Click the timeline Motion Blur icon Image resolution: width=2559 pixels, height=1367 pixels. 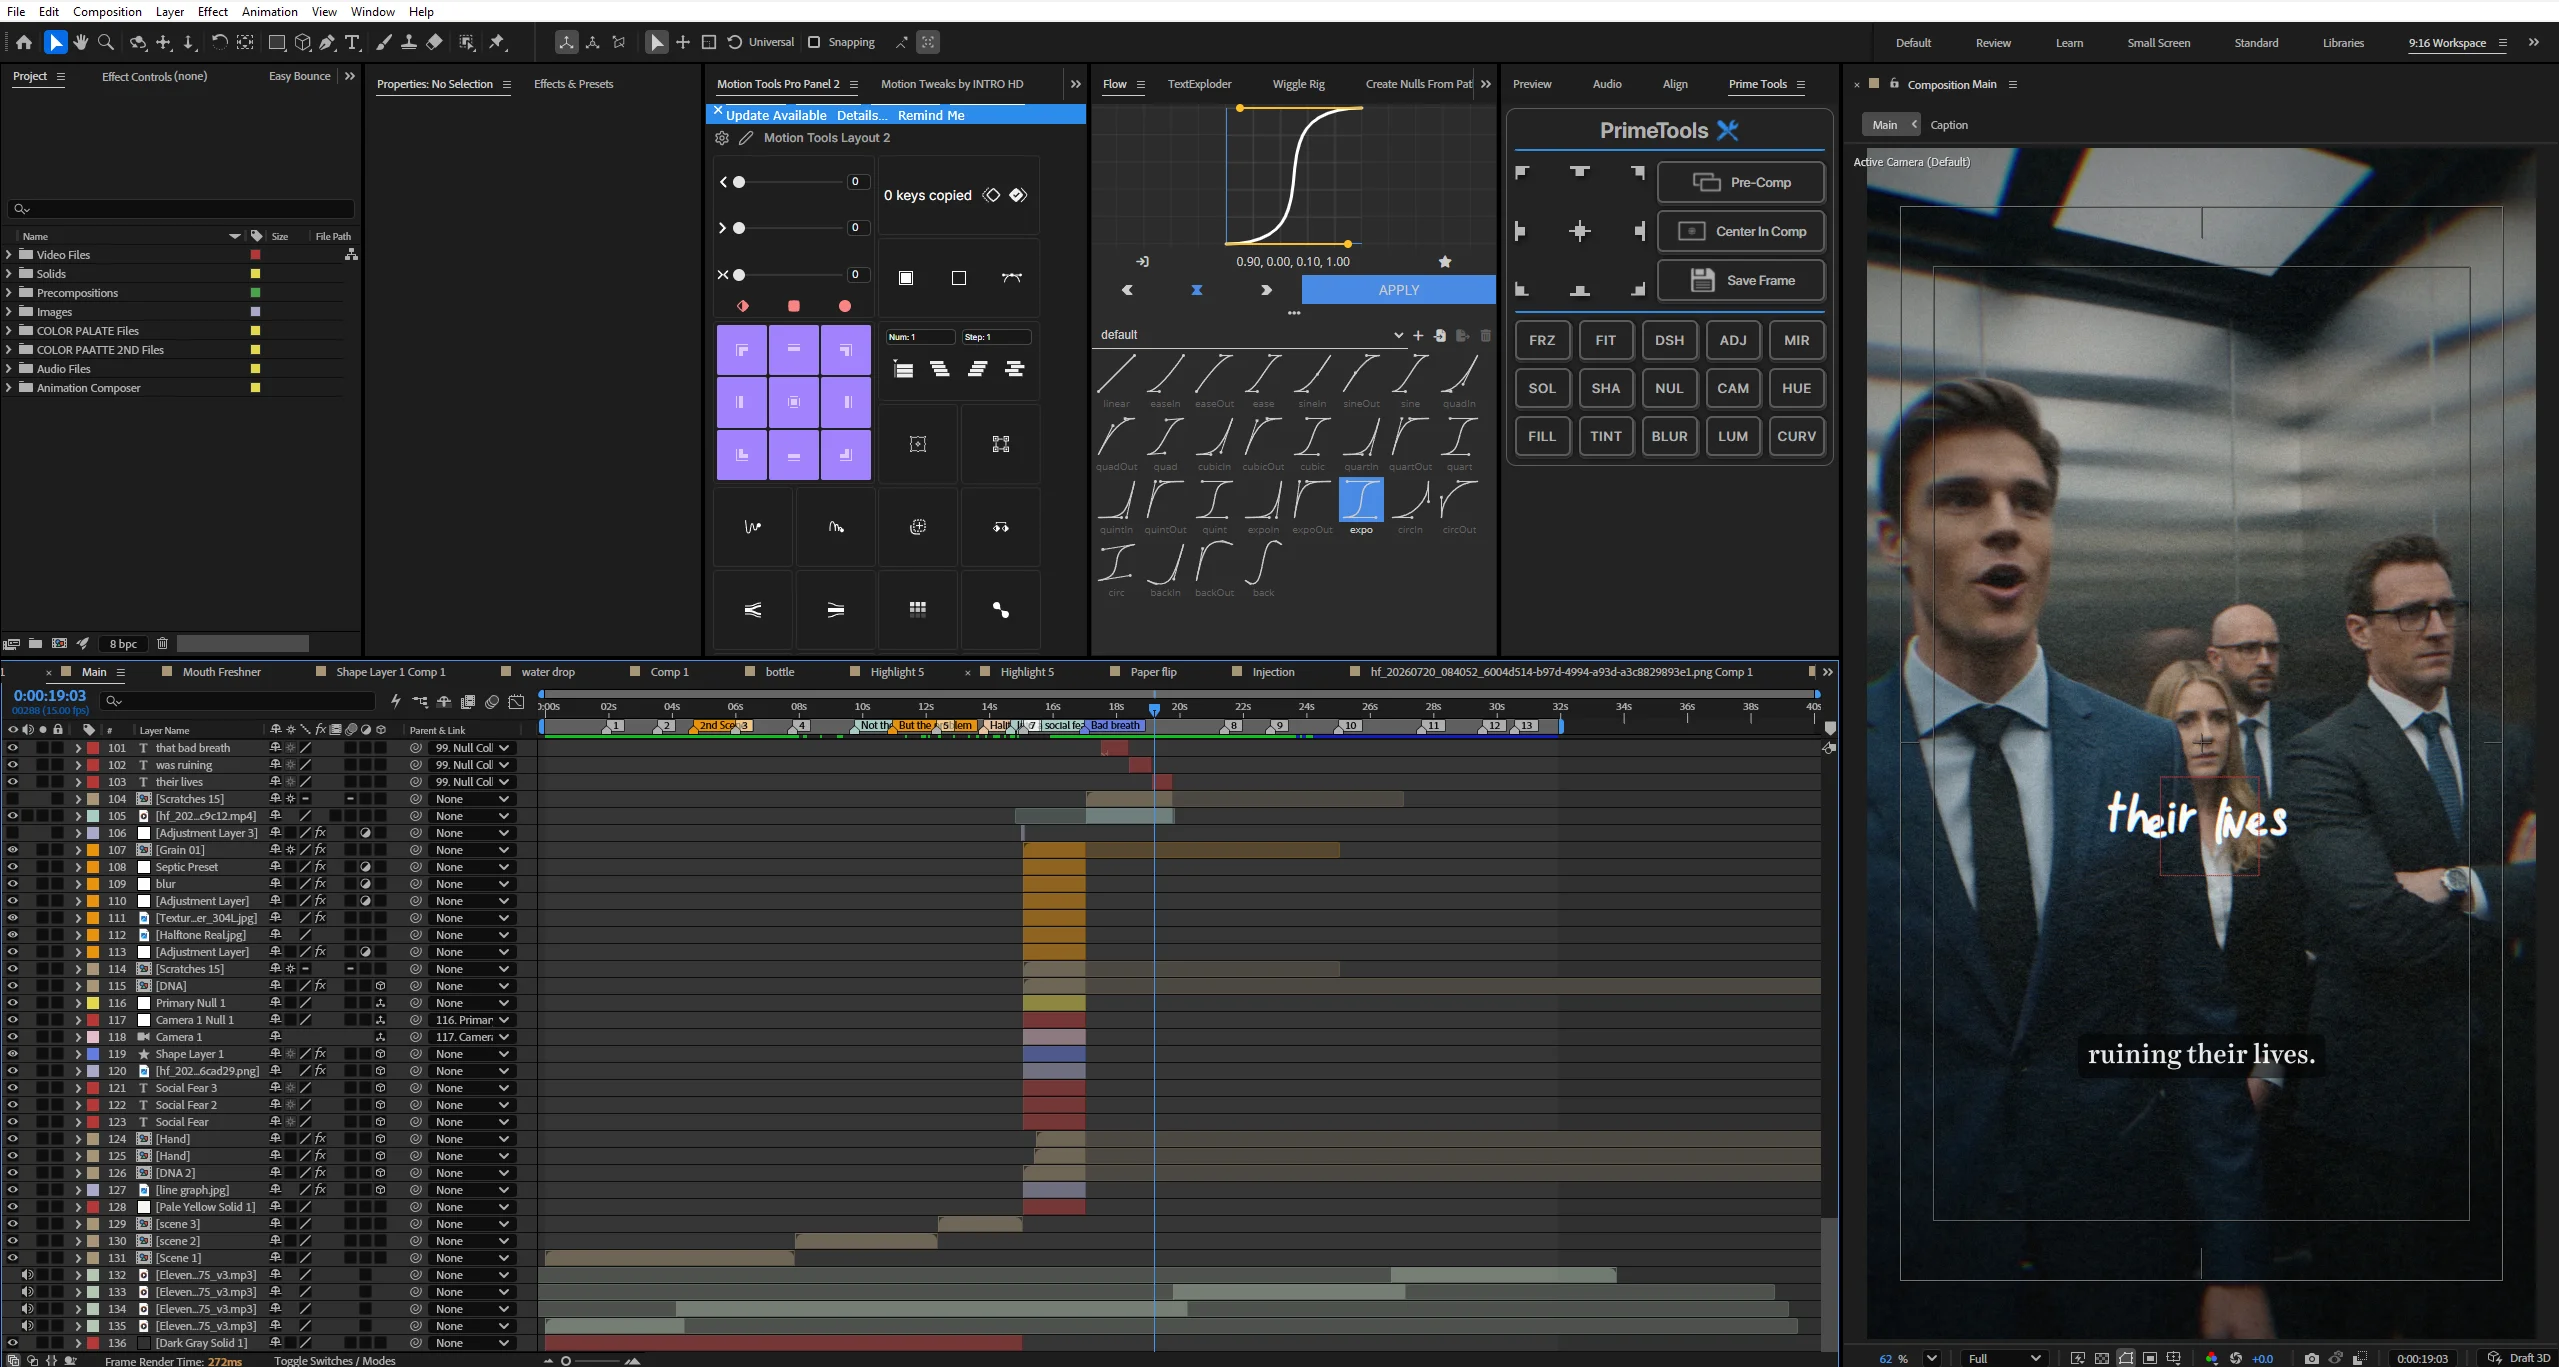(492, 702)
